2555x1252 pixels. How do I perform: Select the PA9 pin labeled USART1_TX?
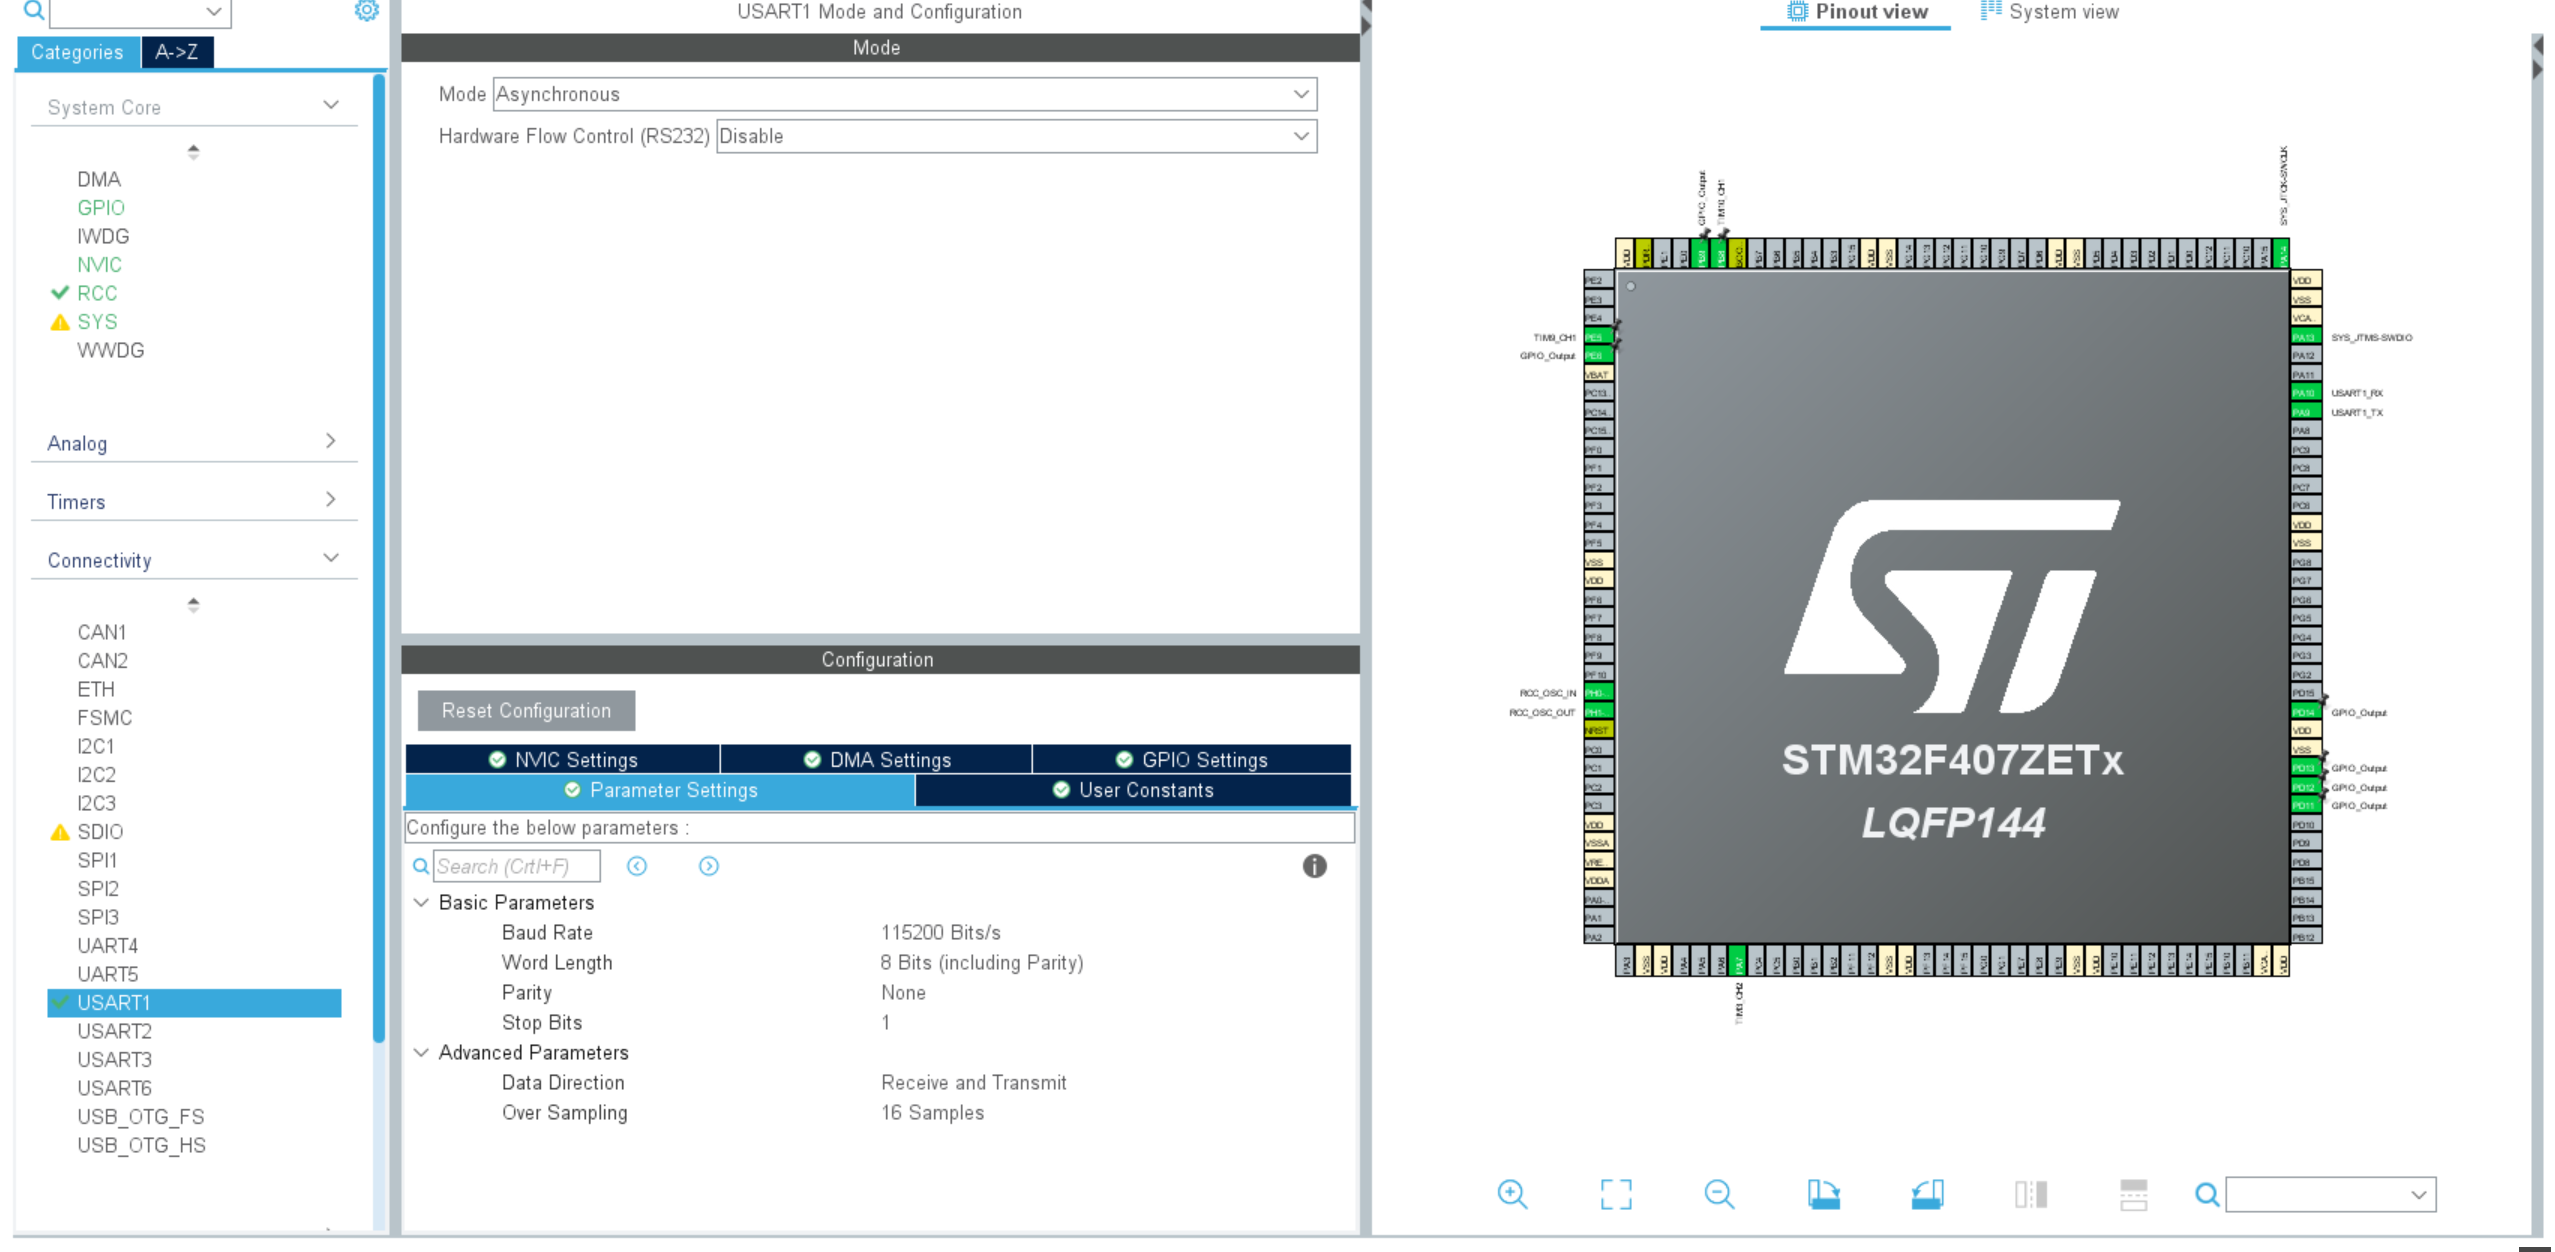[x=2305, y=412]
